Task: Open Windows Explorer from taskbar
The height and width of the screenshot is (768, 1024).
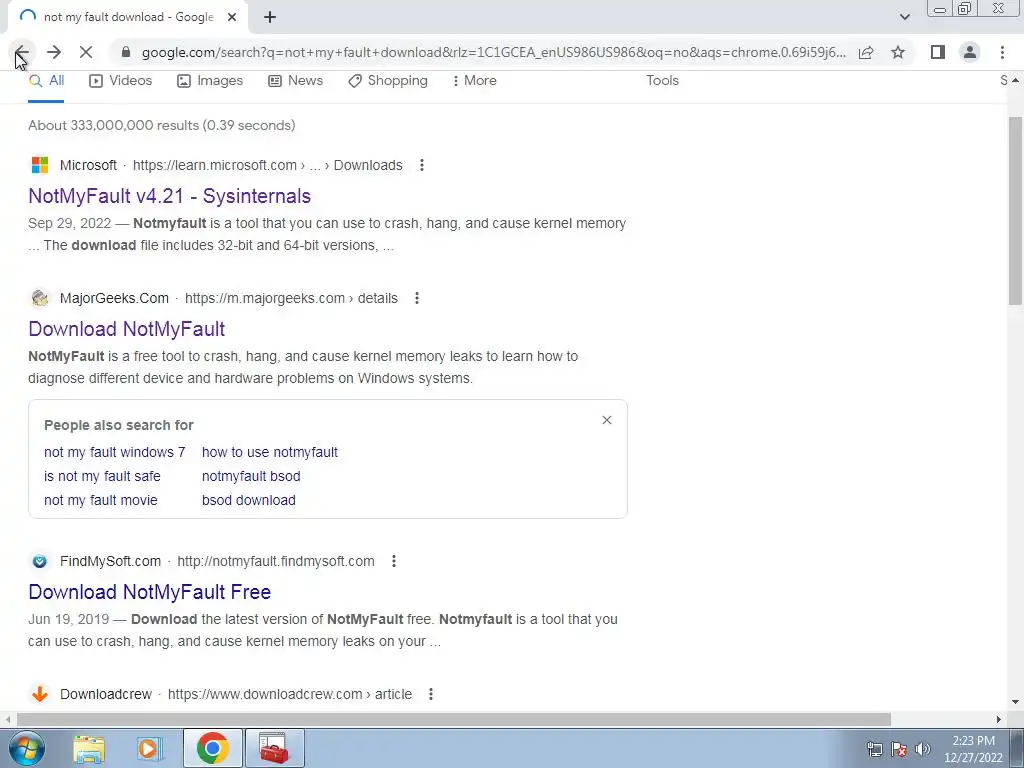Action: pyautogui.click(x=89, y=748)
